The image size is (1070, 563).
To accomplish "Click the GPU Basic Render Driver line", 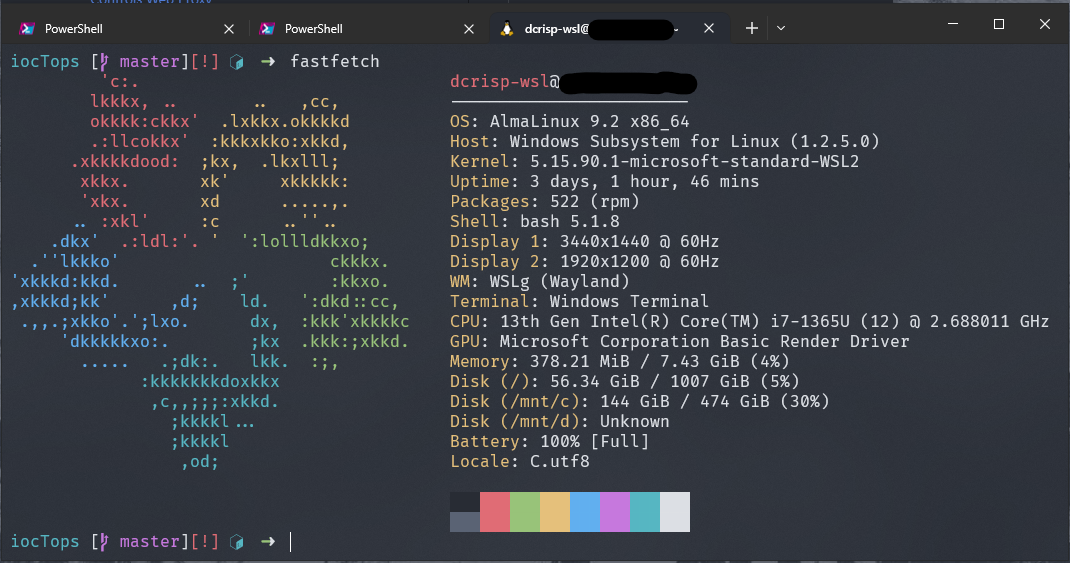I will point(680,341).
